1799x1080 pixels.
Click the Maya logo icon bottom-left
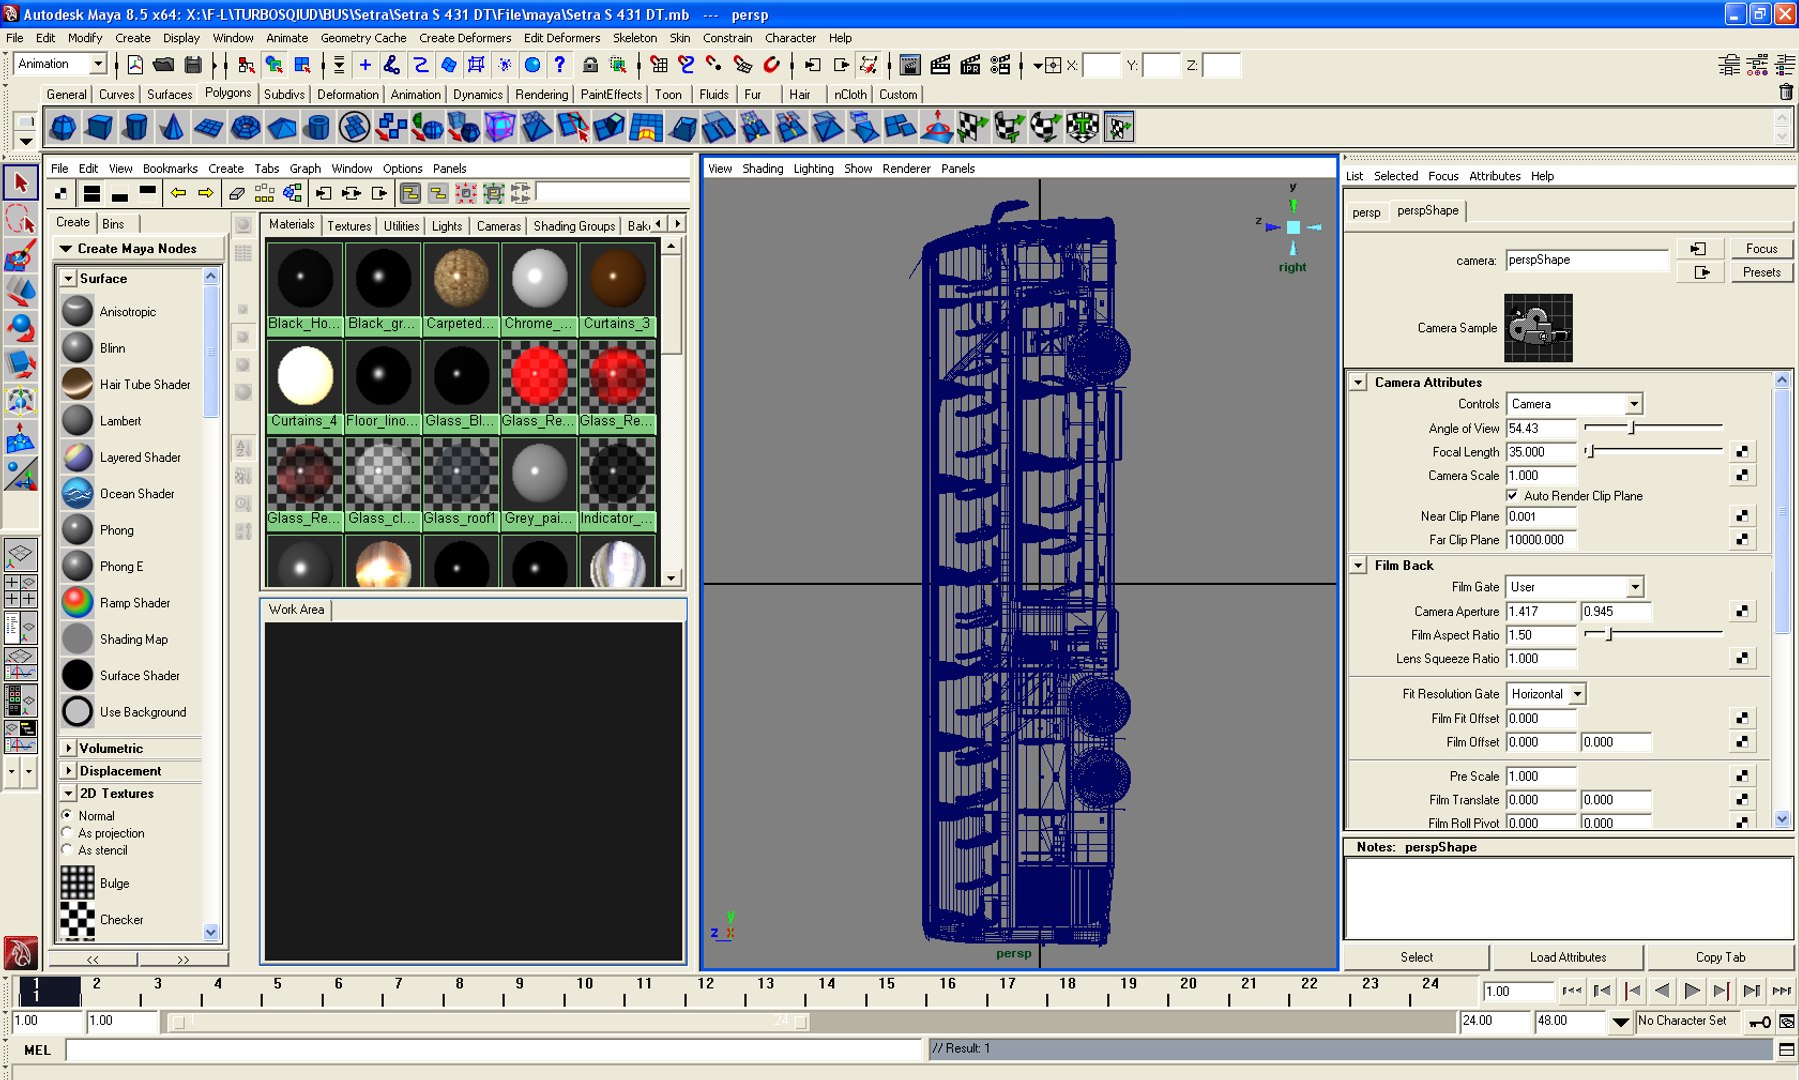(20, 952)
